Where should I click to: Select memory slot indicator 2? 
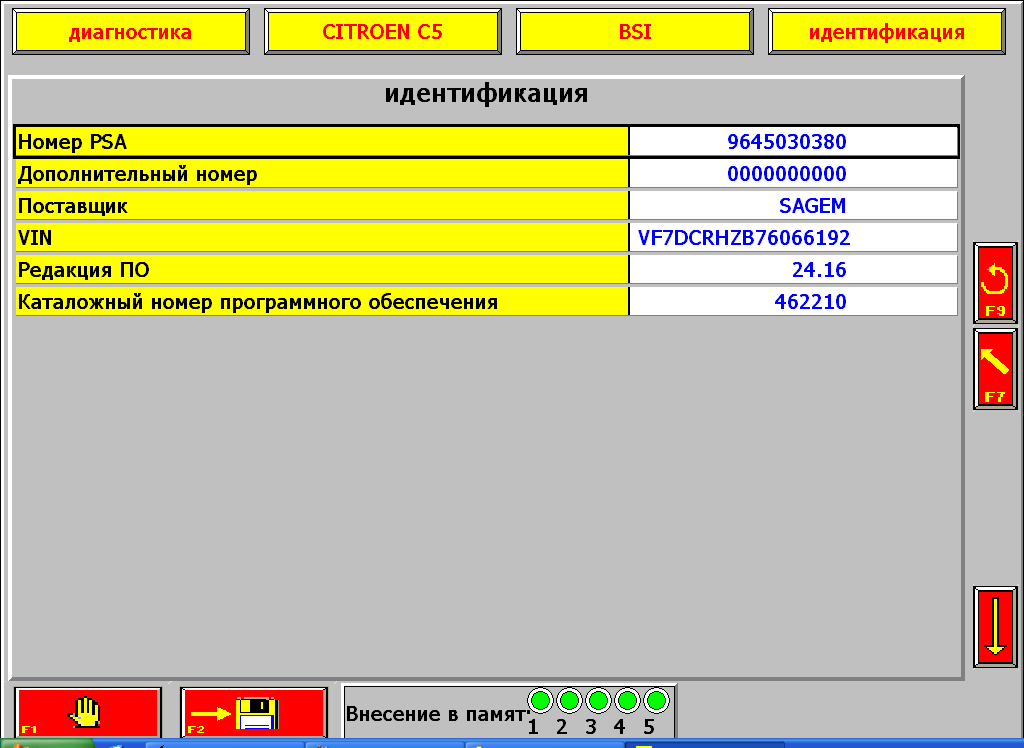(569, 701)
